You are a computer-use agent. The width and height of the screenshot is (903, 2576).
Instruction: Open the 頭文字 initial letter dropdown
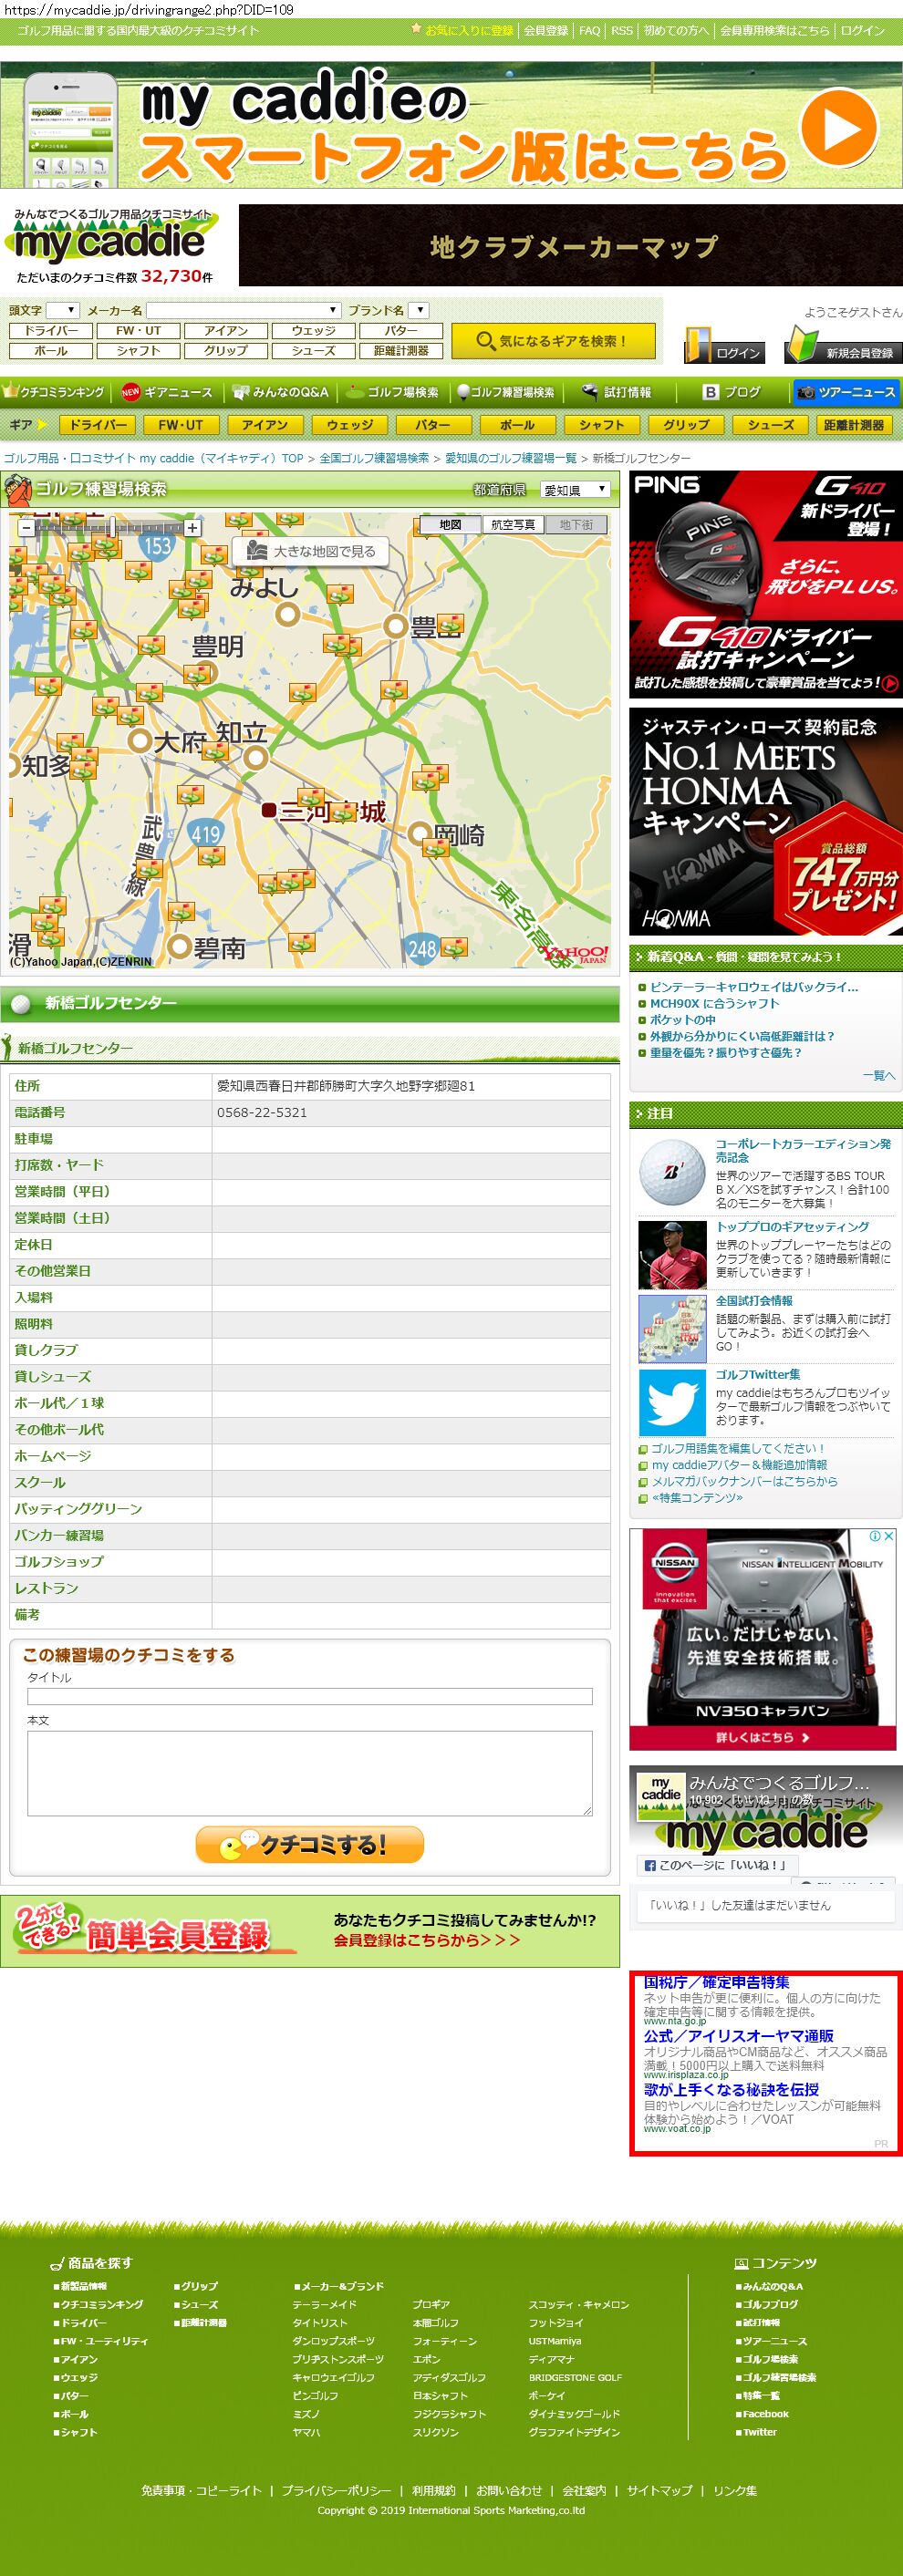tap(62, 310)
